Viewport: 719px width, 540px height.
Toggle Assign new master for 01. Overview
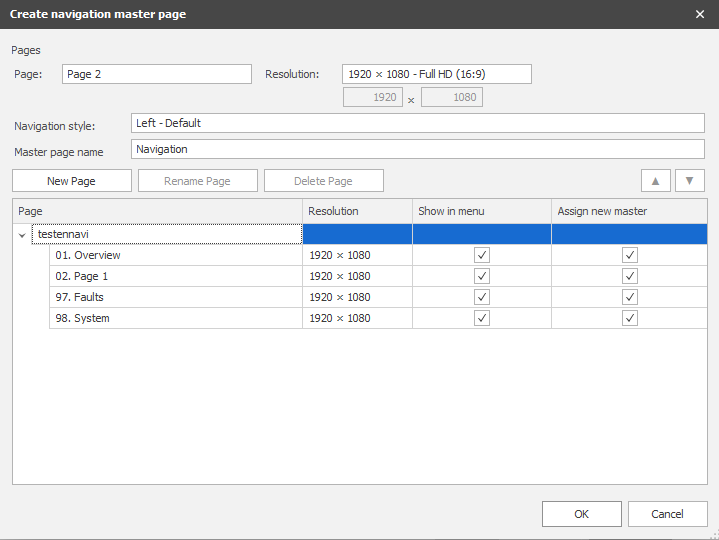tap(630, 255)
